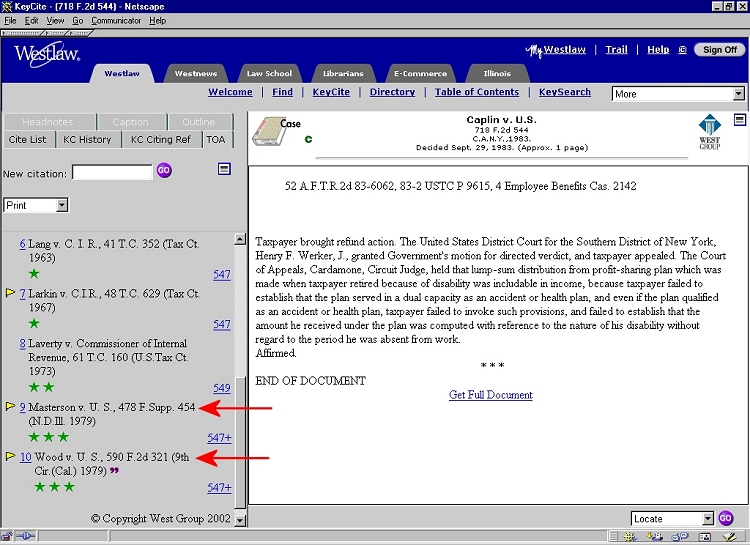Click the Case book icon

point(267,133)
